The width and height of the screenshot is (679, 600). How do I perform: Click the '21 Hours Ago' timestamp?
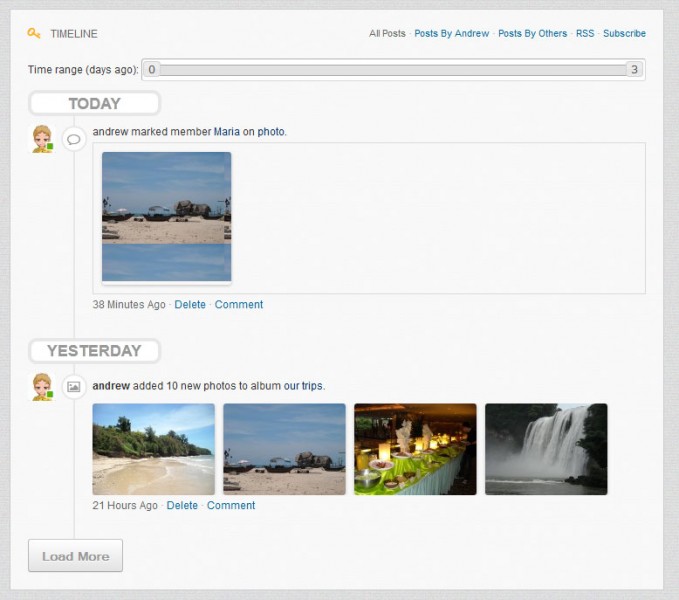coord(125,505)
